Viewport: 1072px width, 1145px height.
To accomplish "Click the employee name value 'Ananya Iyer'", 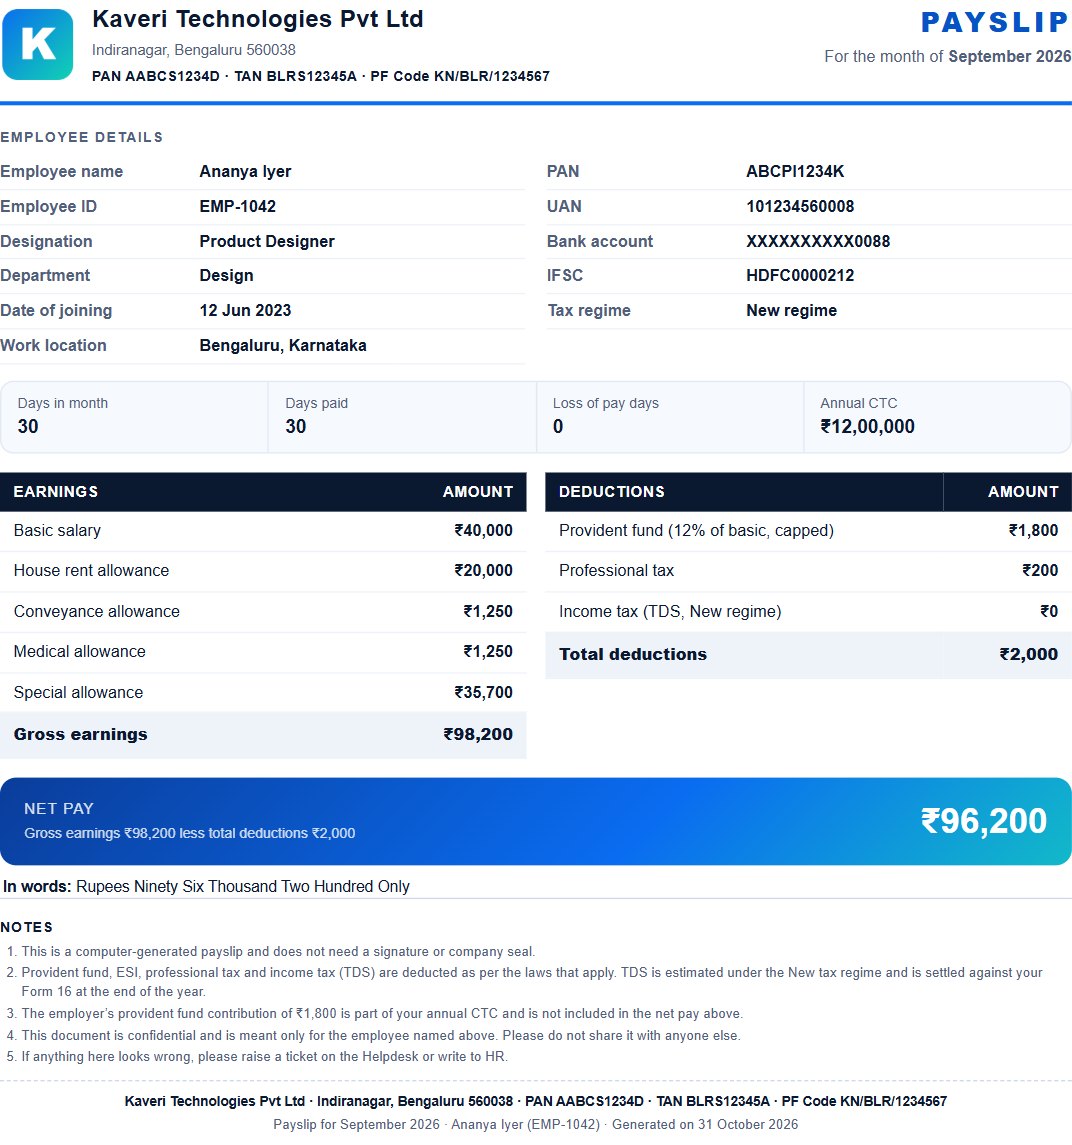I will click(x=245, y=172).
